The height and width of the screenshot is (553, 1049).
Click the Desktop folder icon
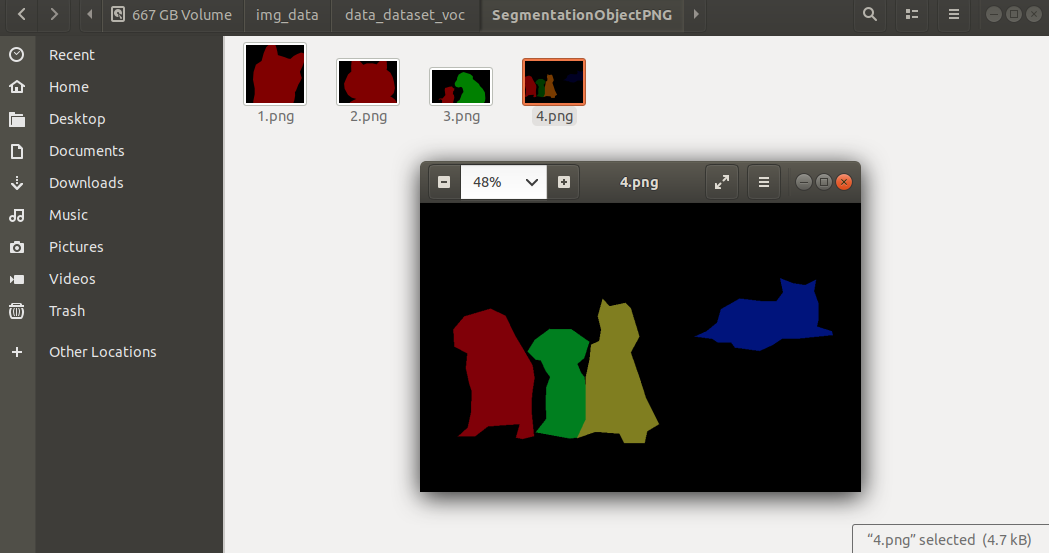click(17, 119)
